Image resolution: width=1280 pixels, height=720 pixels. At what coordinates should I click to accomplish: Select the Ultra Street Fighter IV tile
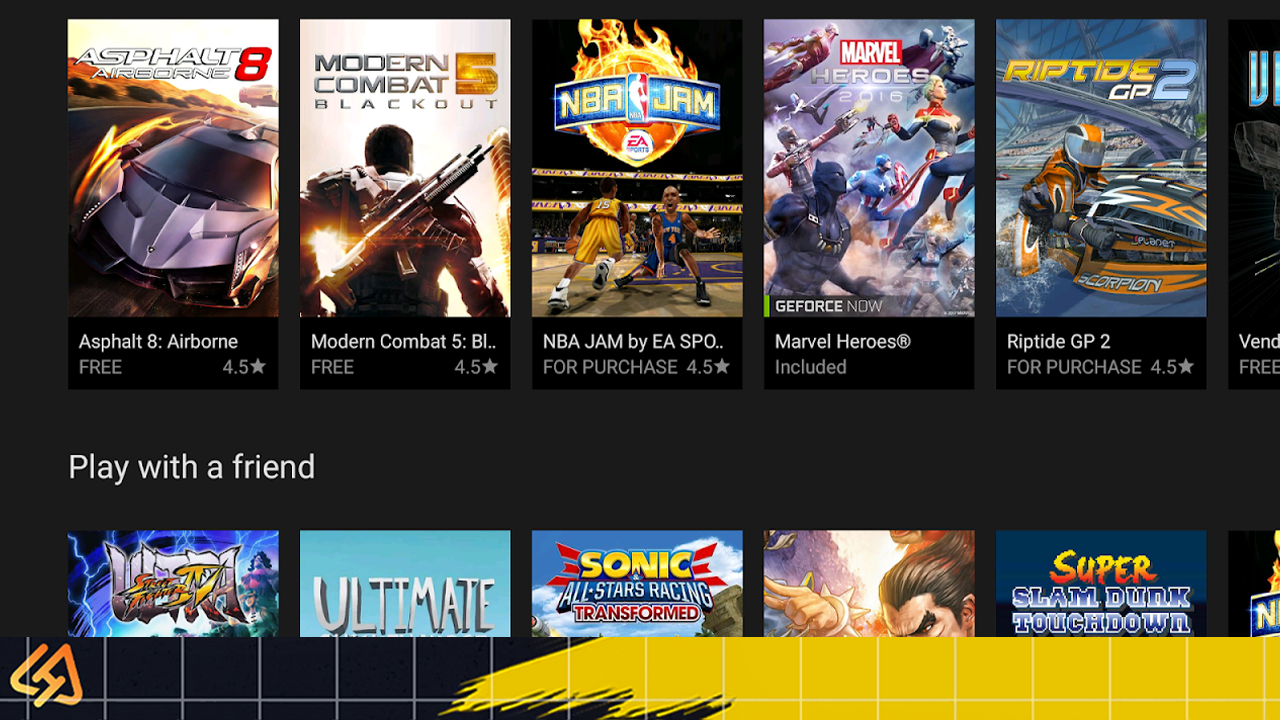pos(173,584)
